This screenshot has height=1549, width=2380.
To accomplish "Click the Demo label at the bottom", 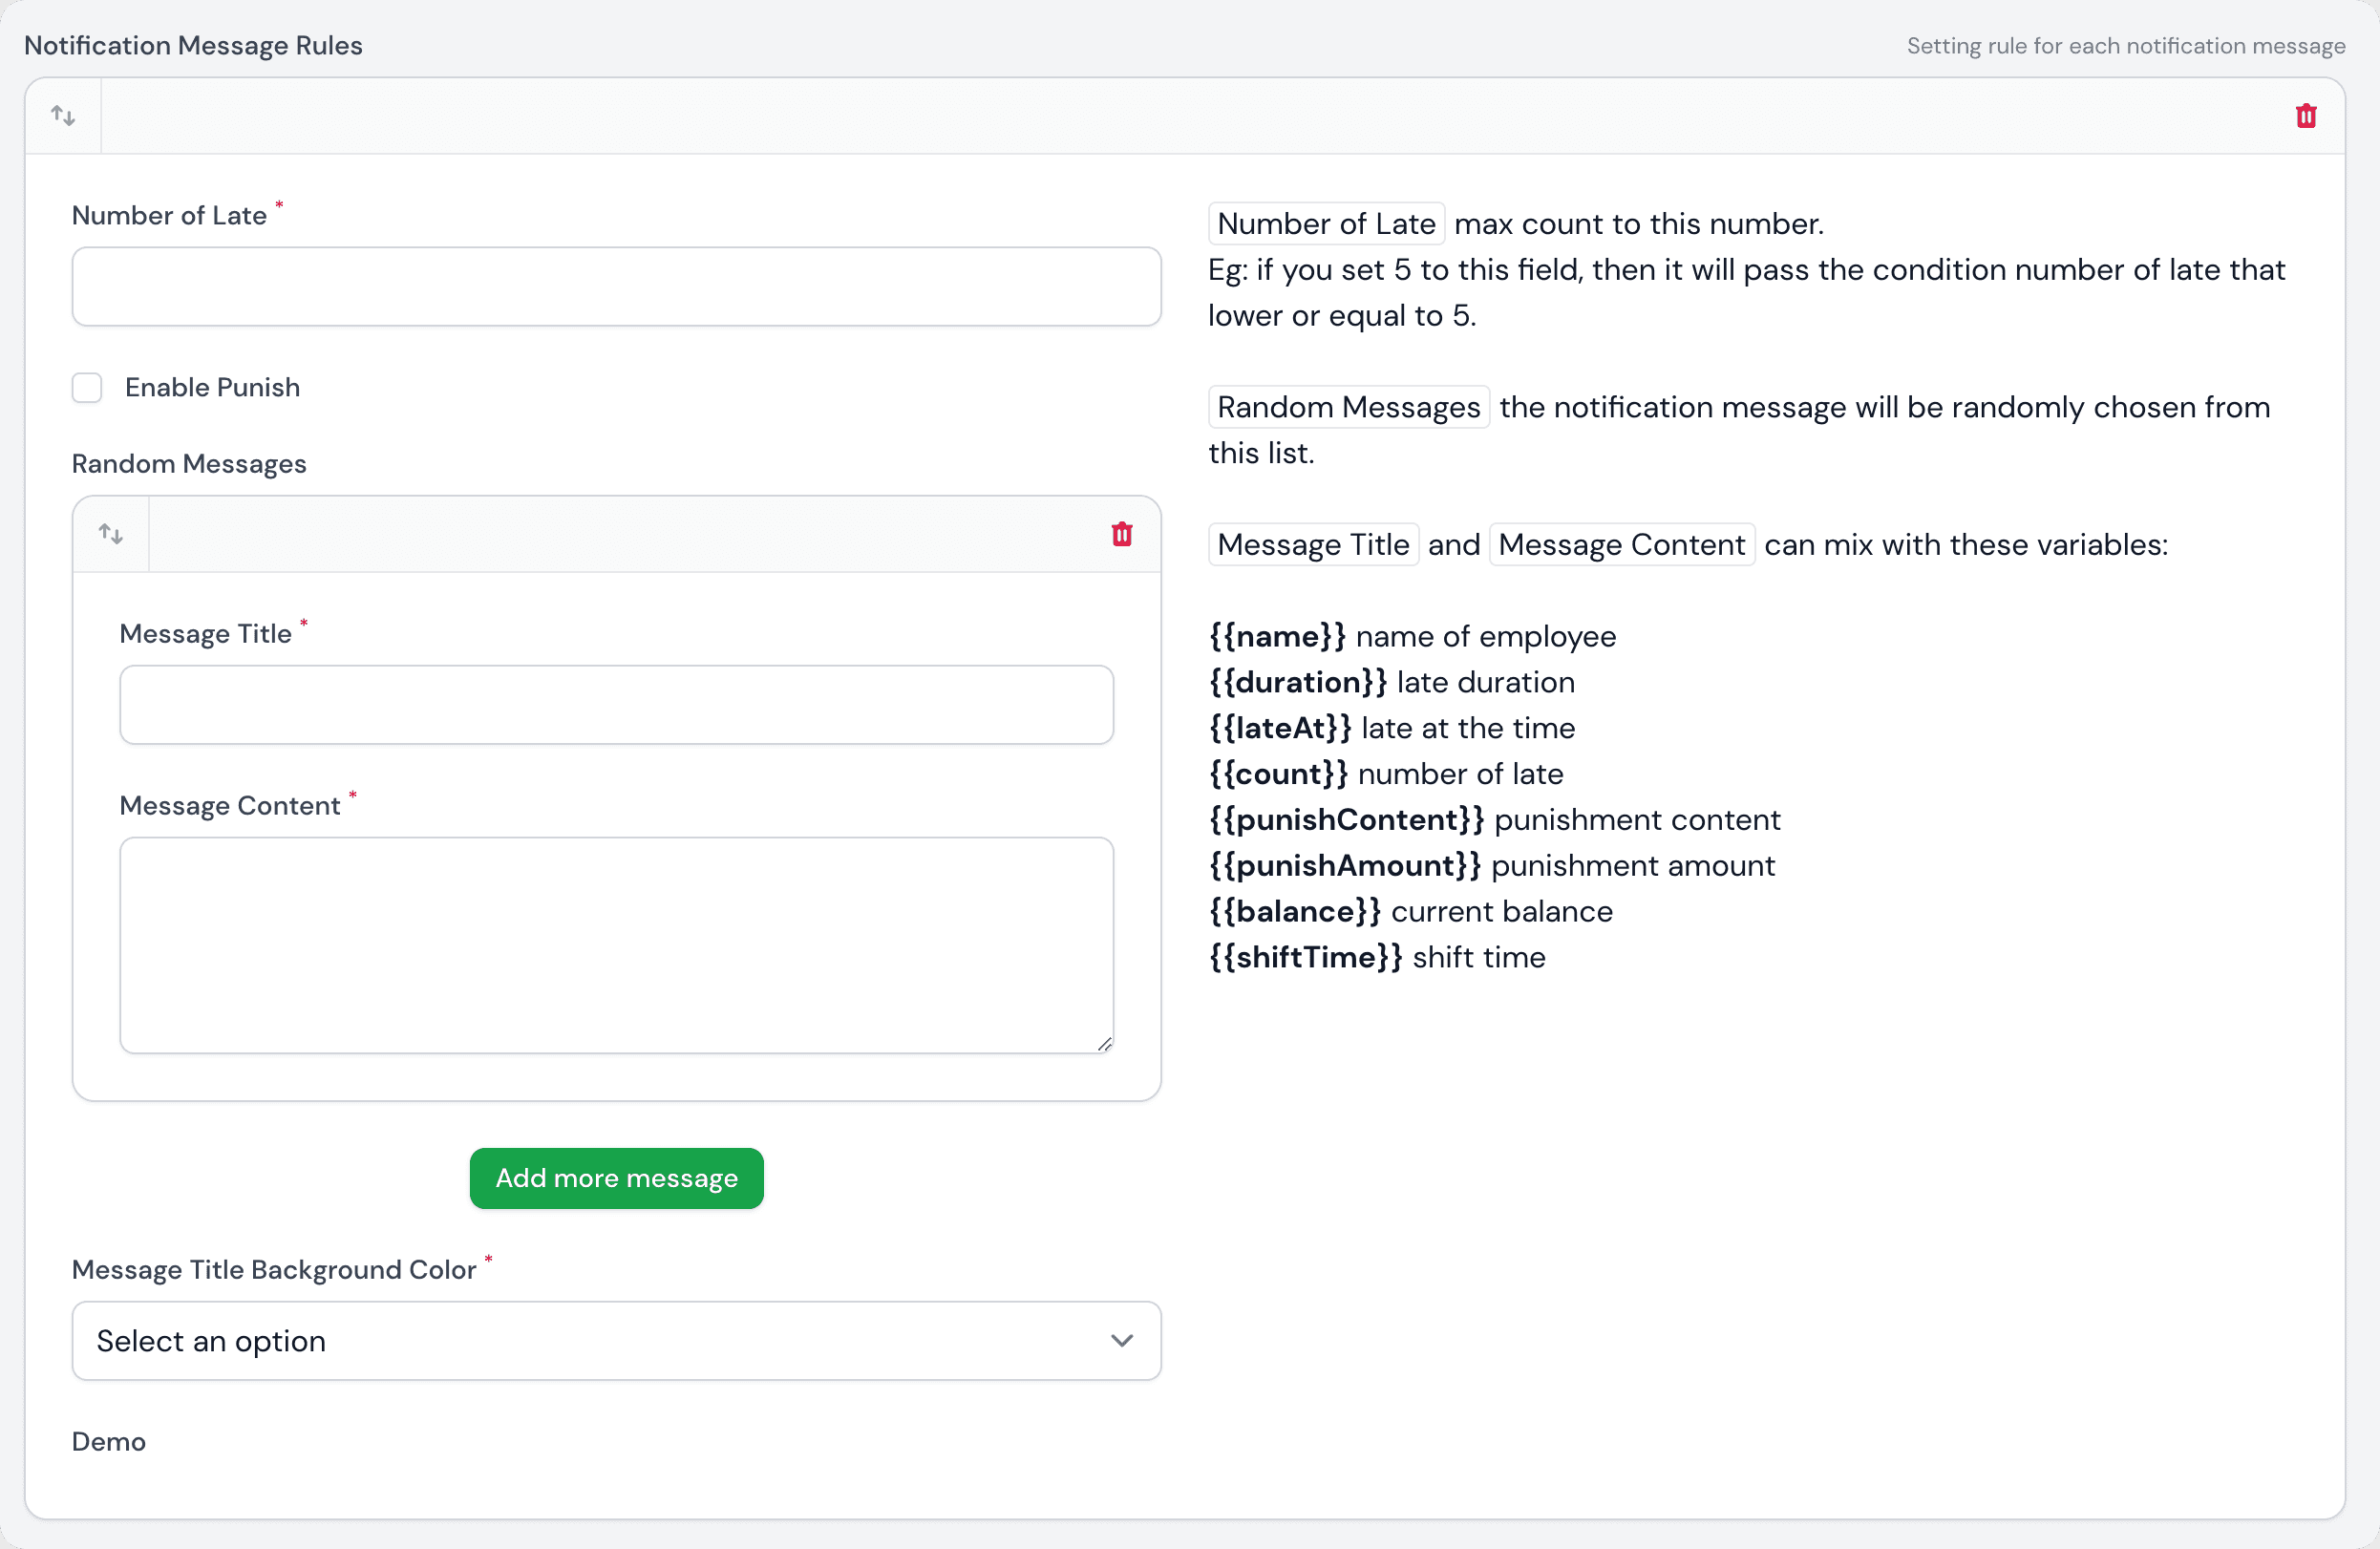I will tap(109, 1442).
